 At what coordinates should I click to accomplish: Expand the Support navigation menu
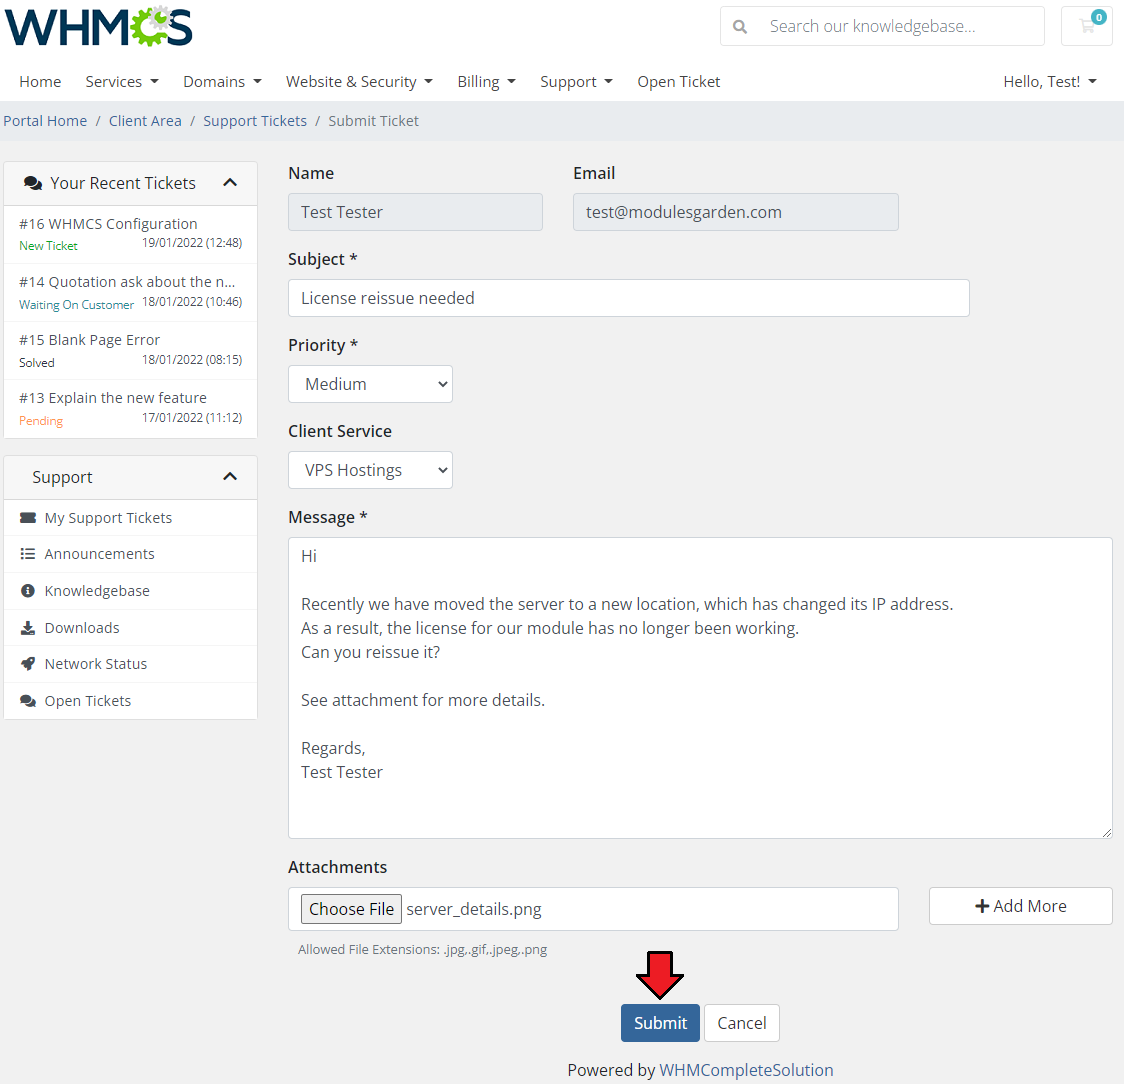tap(576, 82)
